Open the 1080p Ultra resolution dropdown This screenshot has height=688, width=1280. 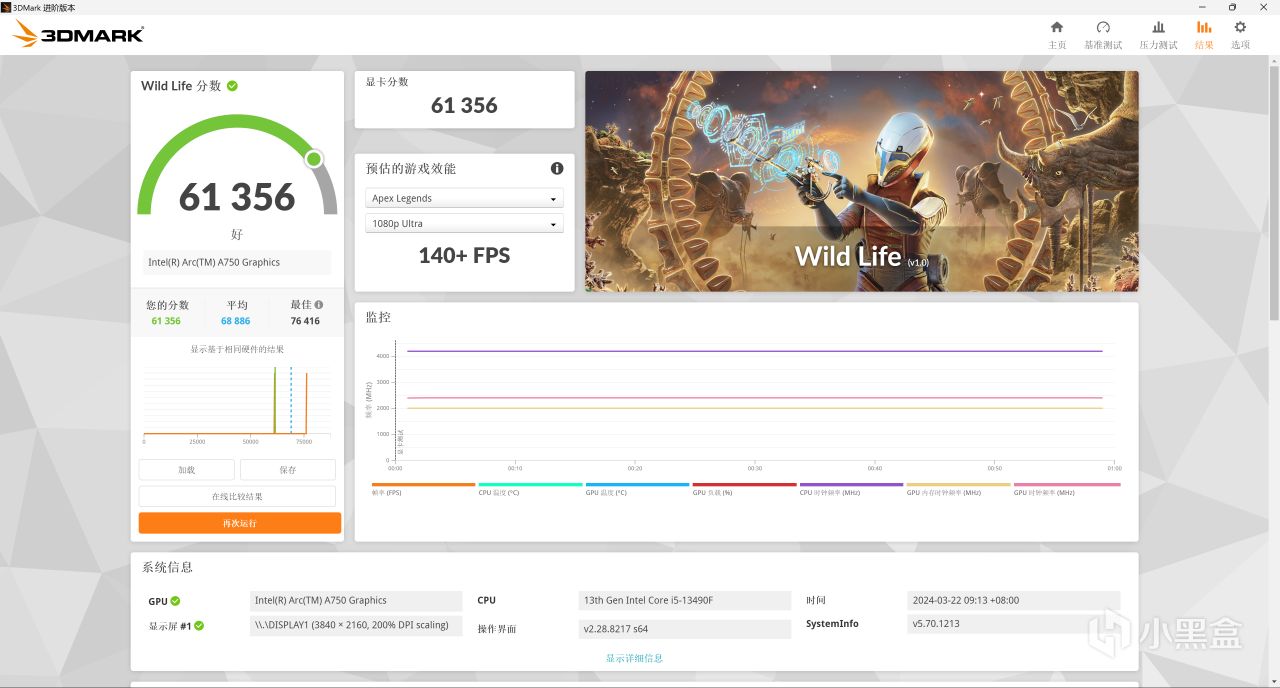click(x=464, y=223)
